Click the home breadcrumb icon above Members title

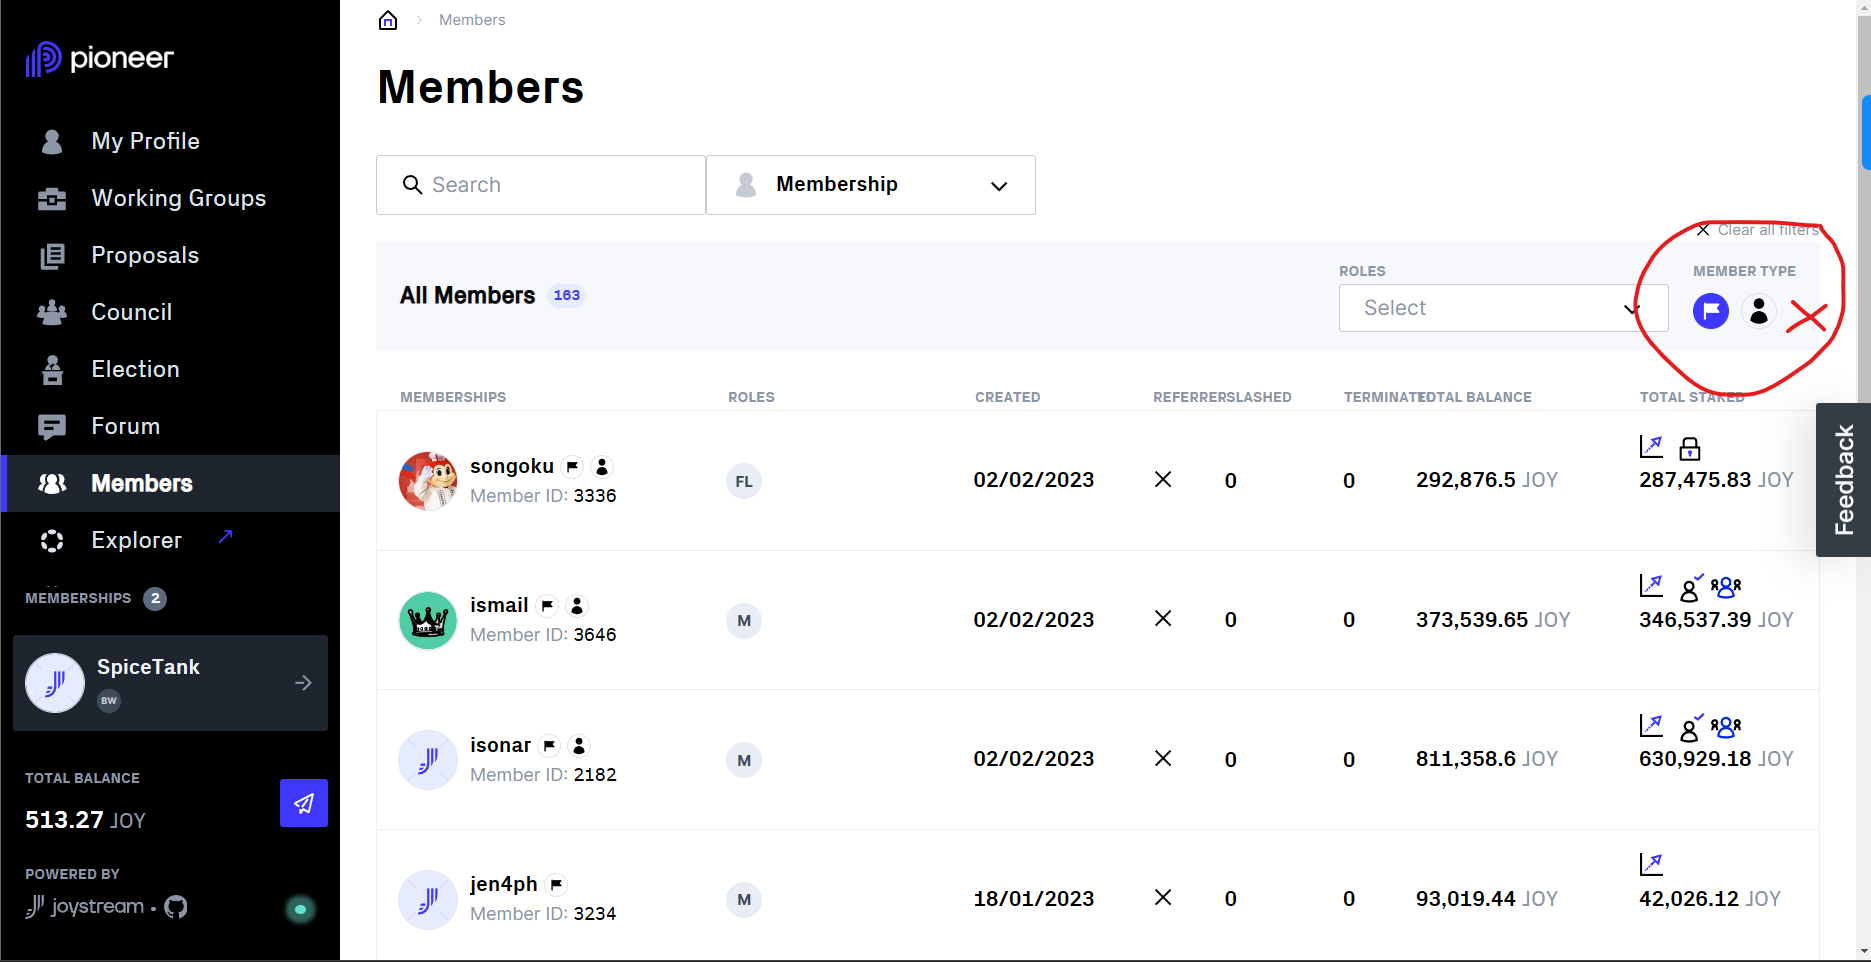pyautogui.click(x=387, y=19)
